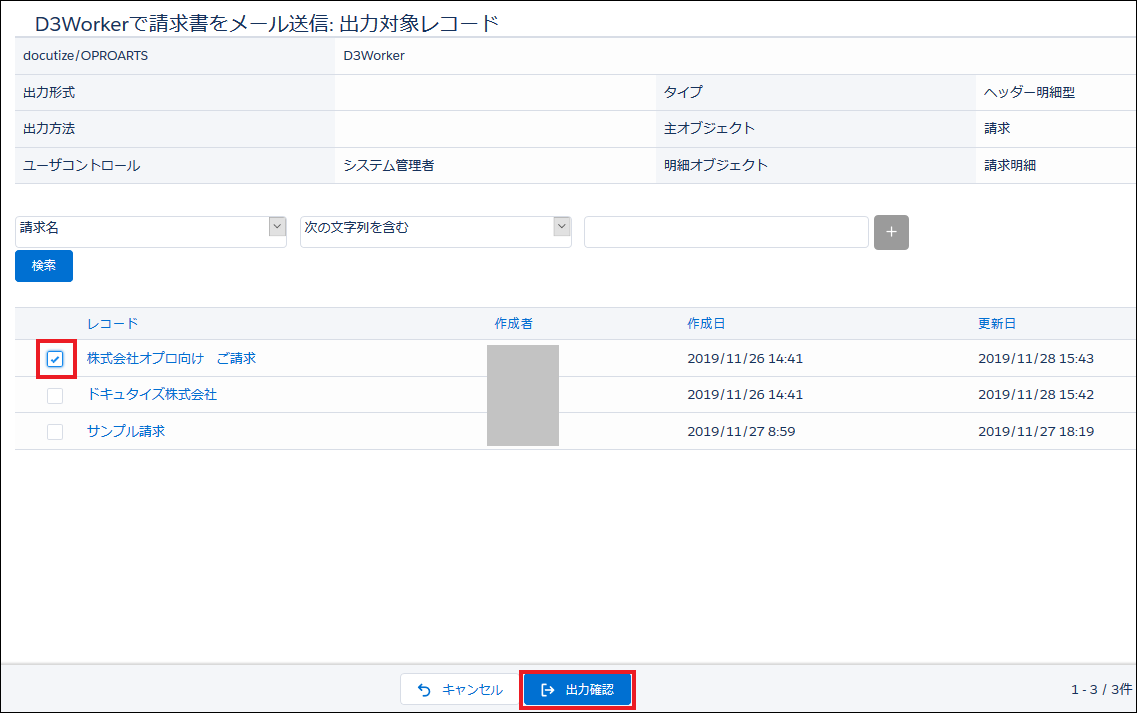Open the サンプル請求 record link
Image resolution: width=1137 pixels, height=713 pixels.
(x=126, y=431)
